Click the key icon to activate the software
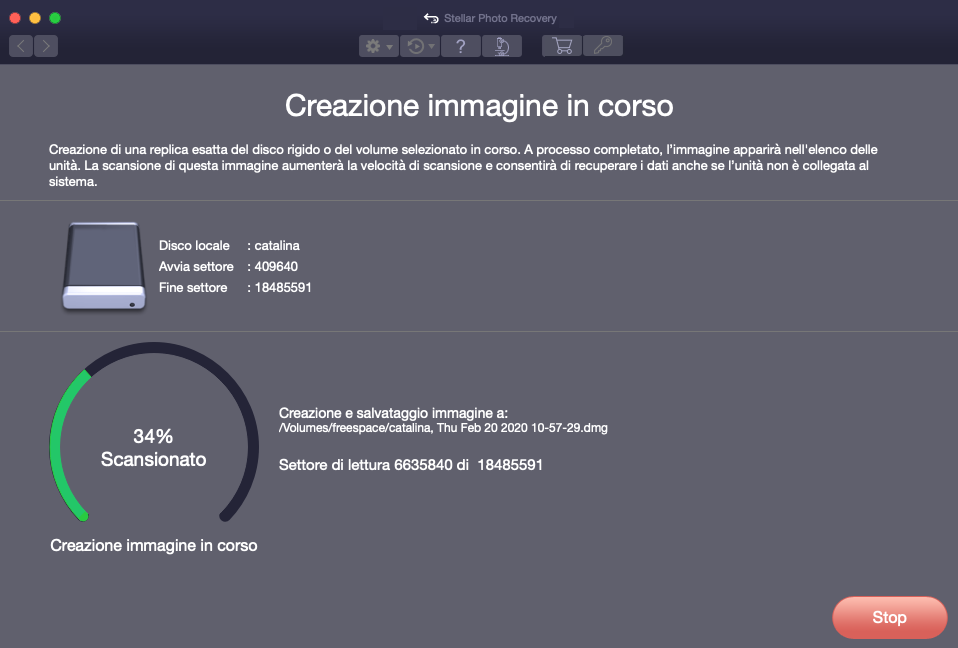The image size is (958, 648). [x=603, y=46]
